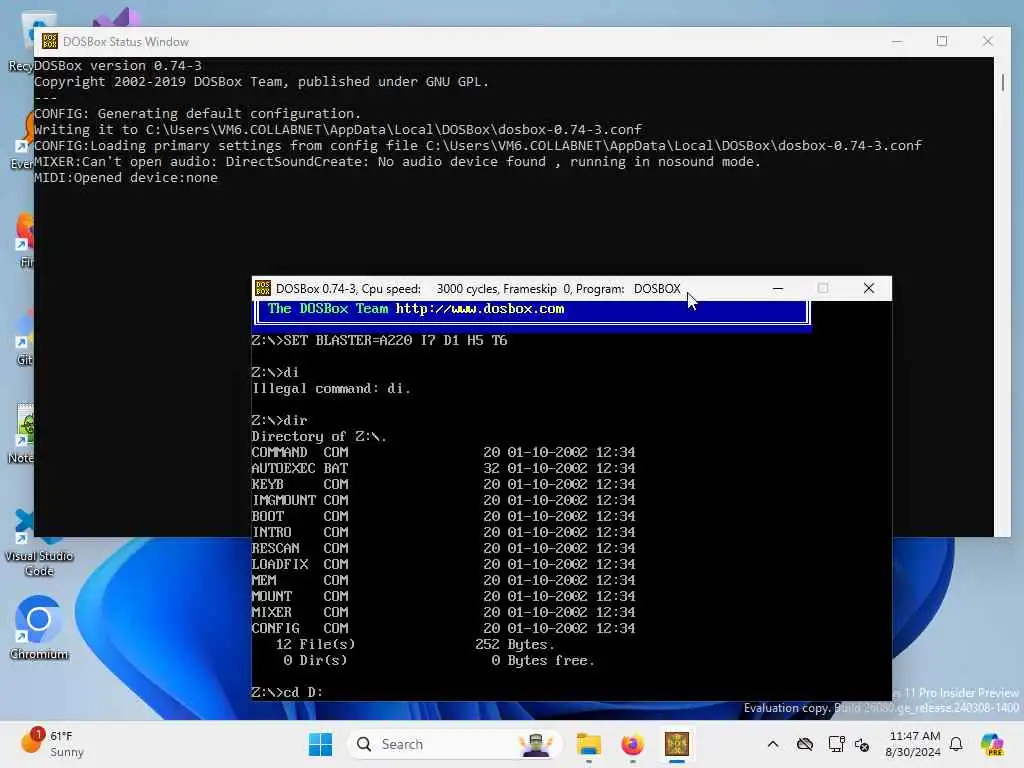Click the COMMAND COM directory entry

[x=443, y=452]
